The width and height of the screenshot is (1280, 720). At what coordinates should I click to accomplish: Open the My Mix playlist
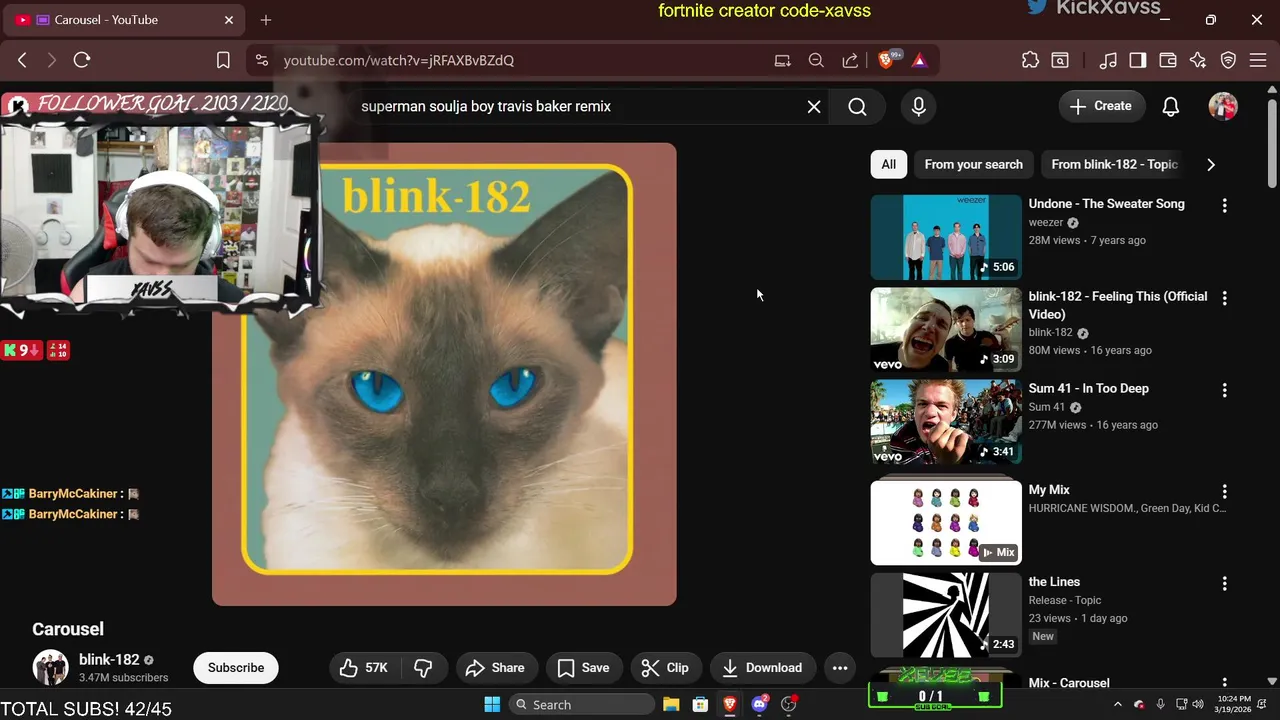pyautogui.click(x=946, y=522)
